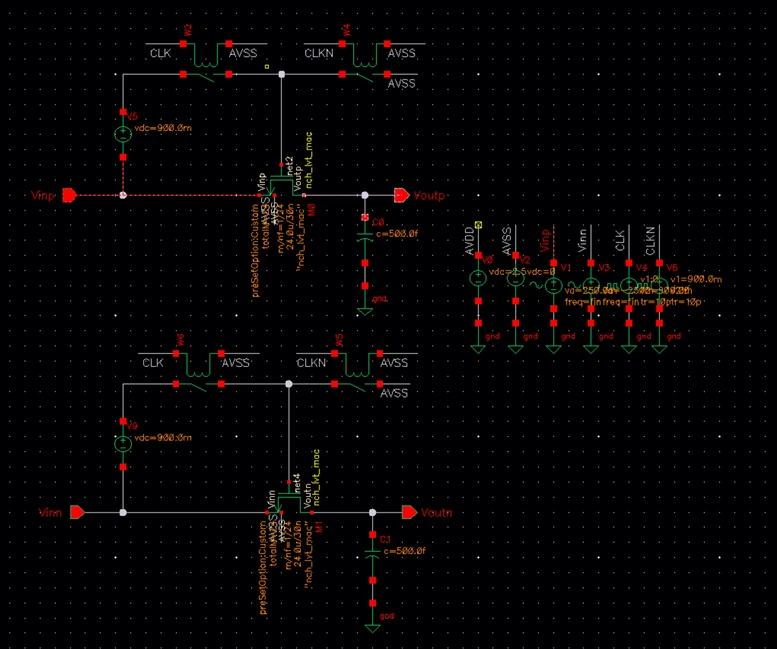Click the ground symbol under source V6
The width and height of the screenshot is (777, 649).
click(659, 349)
